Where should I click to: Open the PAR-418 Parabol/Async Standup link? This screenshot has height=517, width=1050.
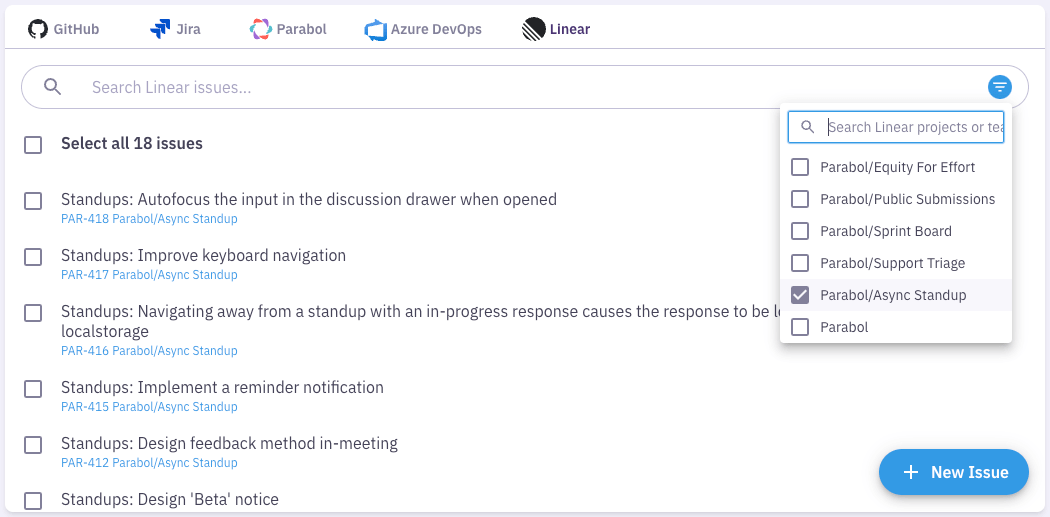tap(149, 219)
